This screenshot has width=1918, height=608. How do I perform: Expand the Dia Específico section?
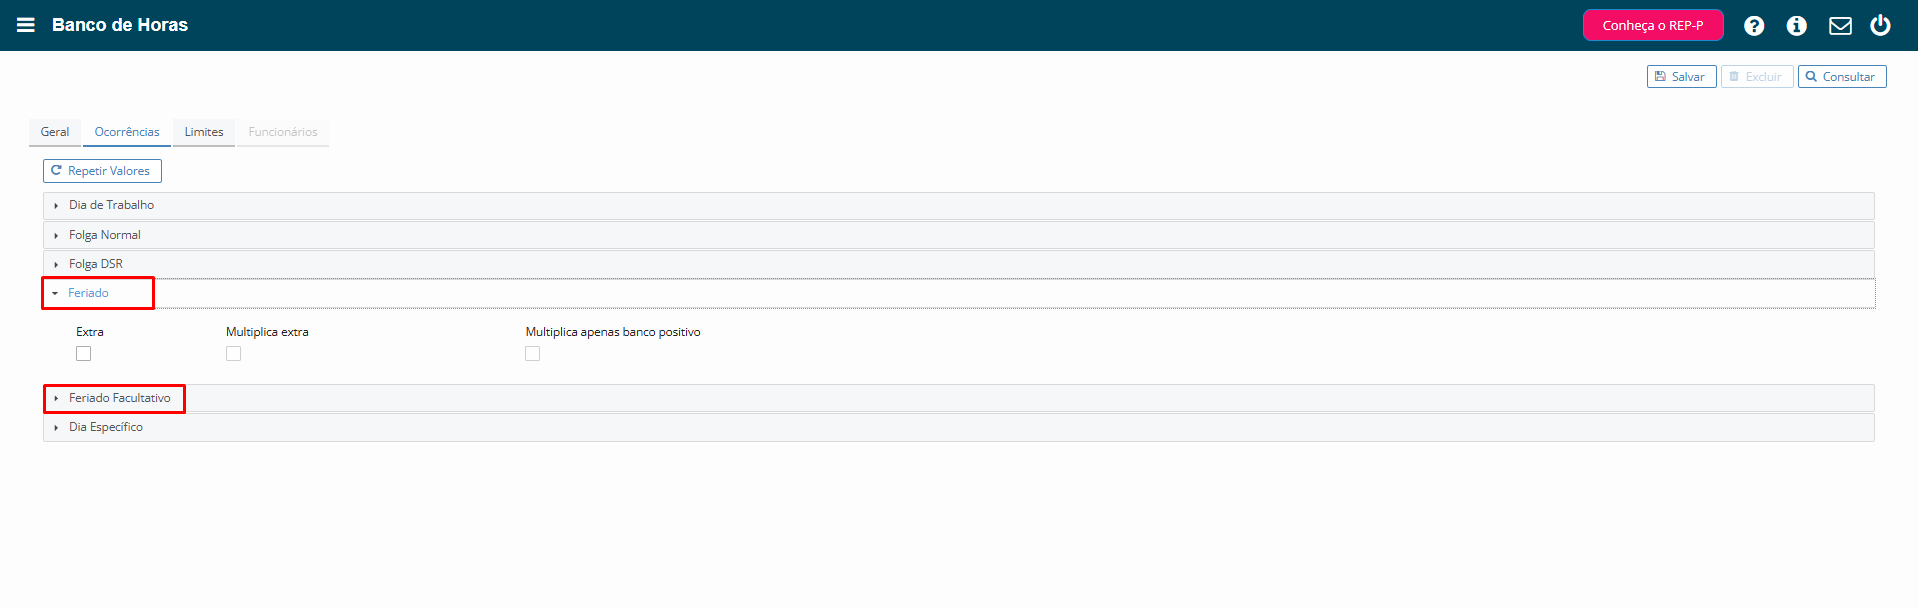pyautogui.click(x=958, y=427)
